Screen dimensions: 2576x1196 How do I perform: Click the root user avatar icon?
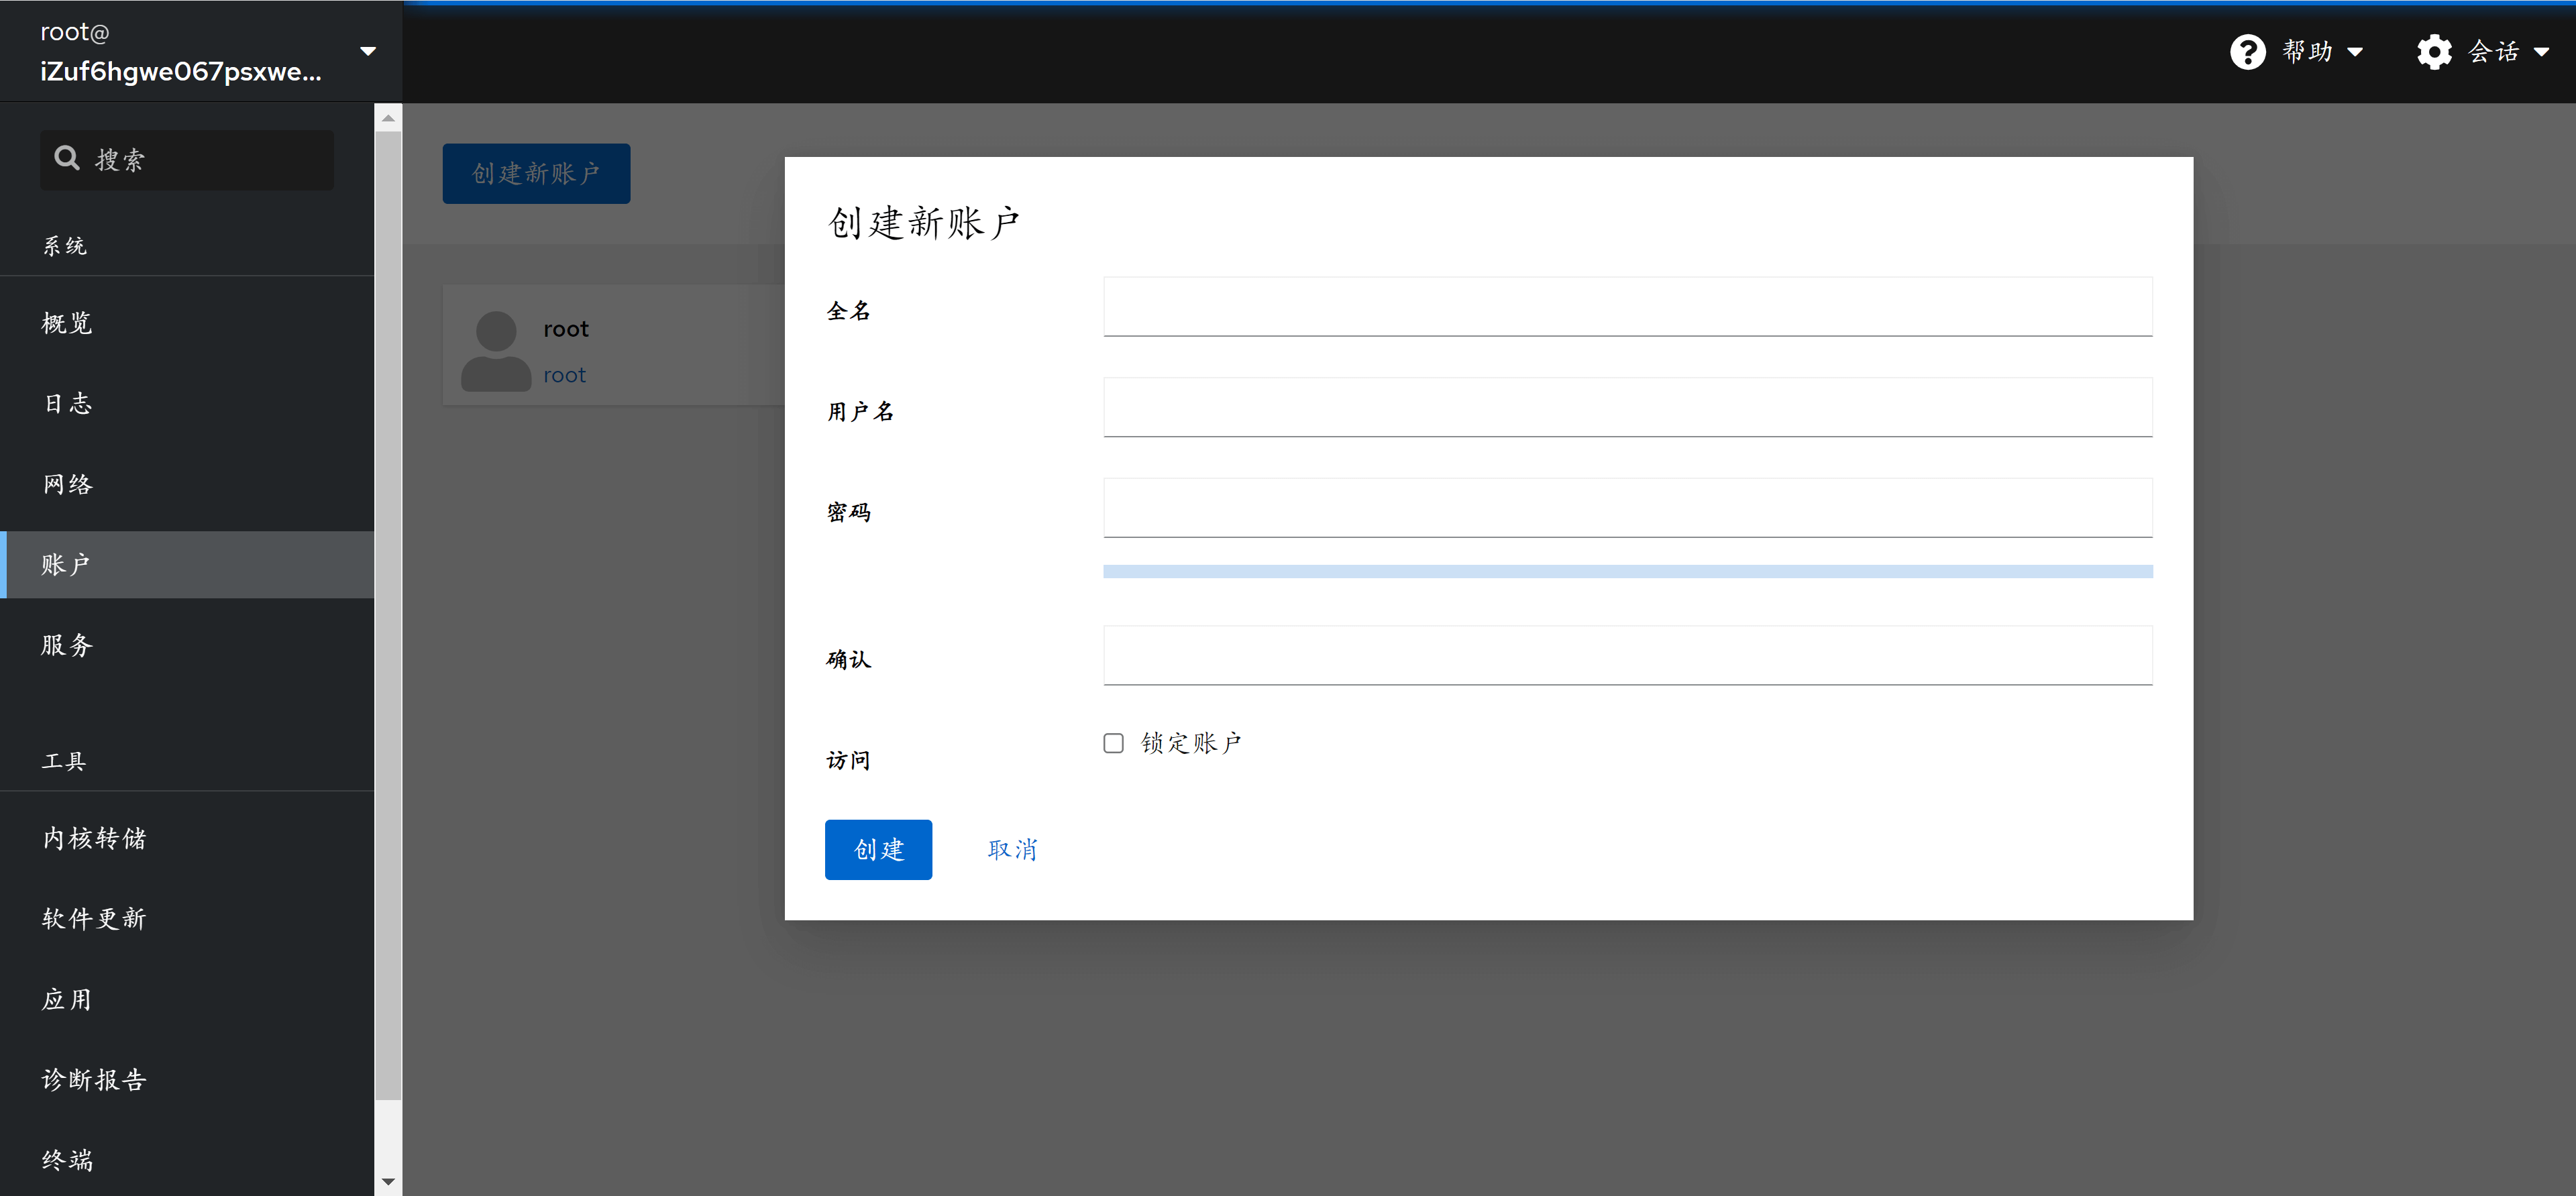(x=496, y=350)
